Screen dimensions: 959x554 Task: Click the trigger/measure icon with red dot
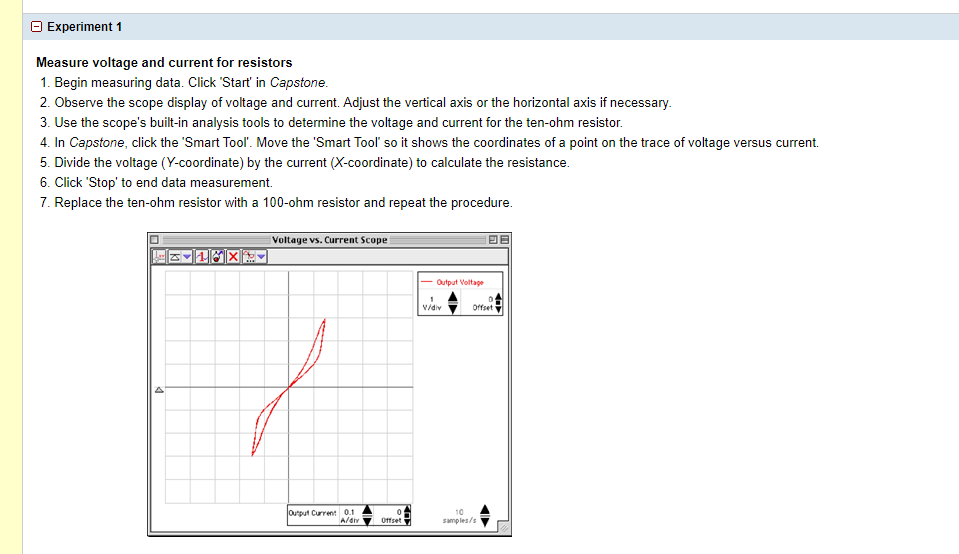pos(218,257)
